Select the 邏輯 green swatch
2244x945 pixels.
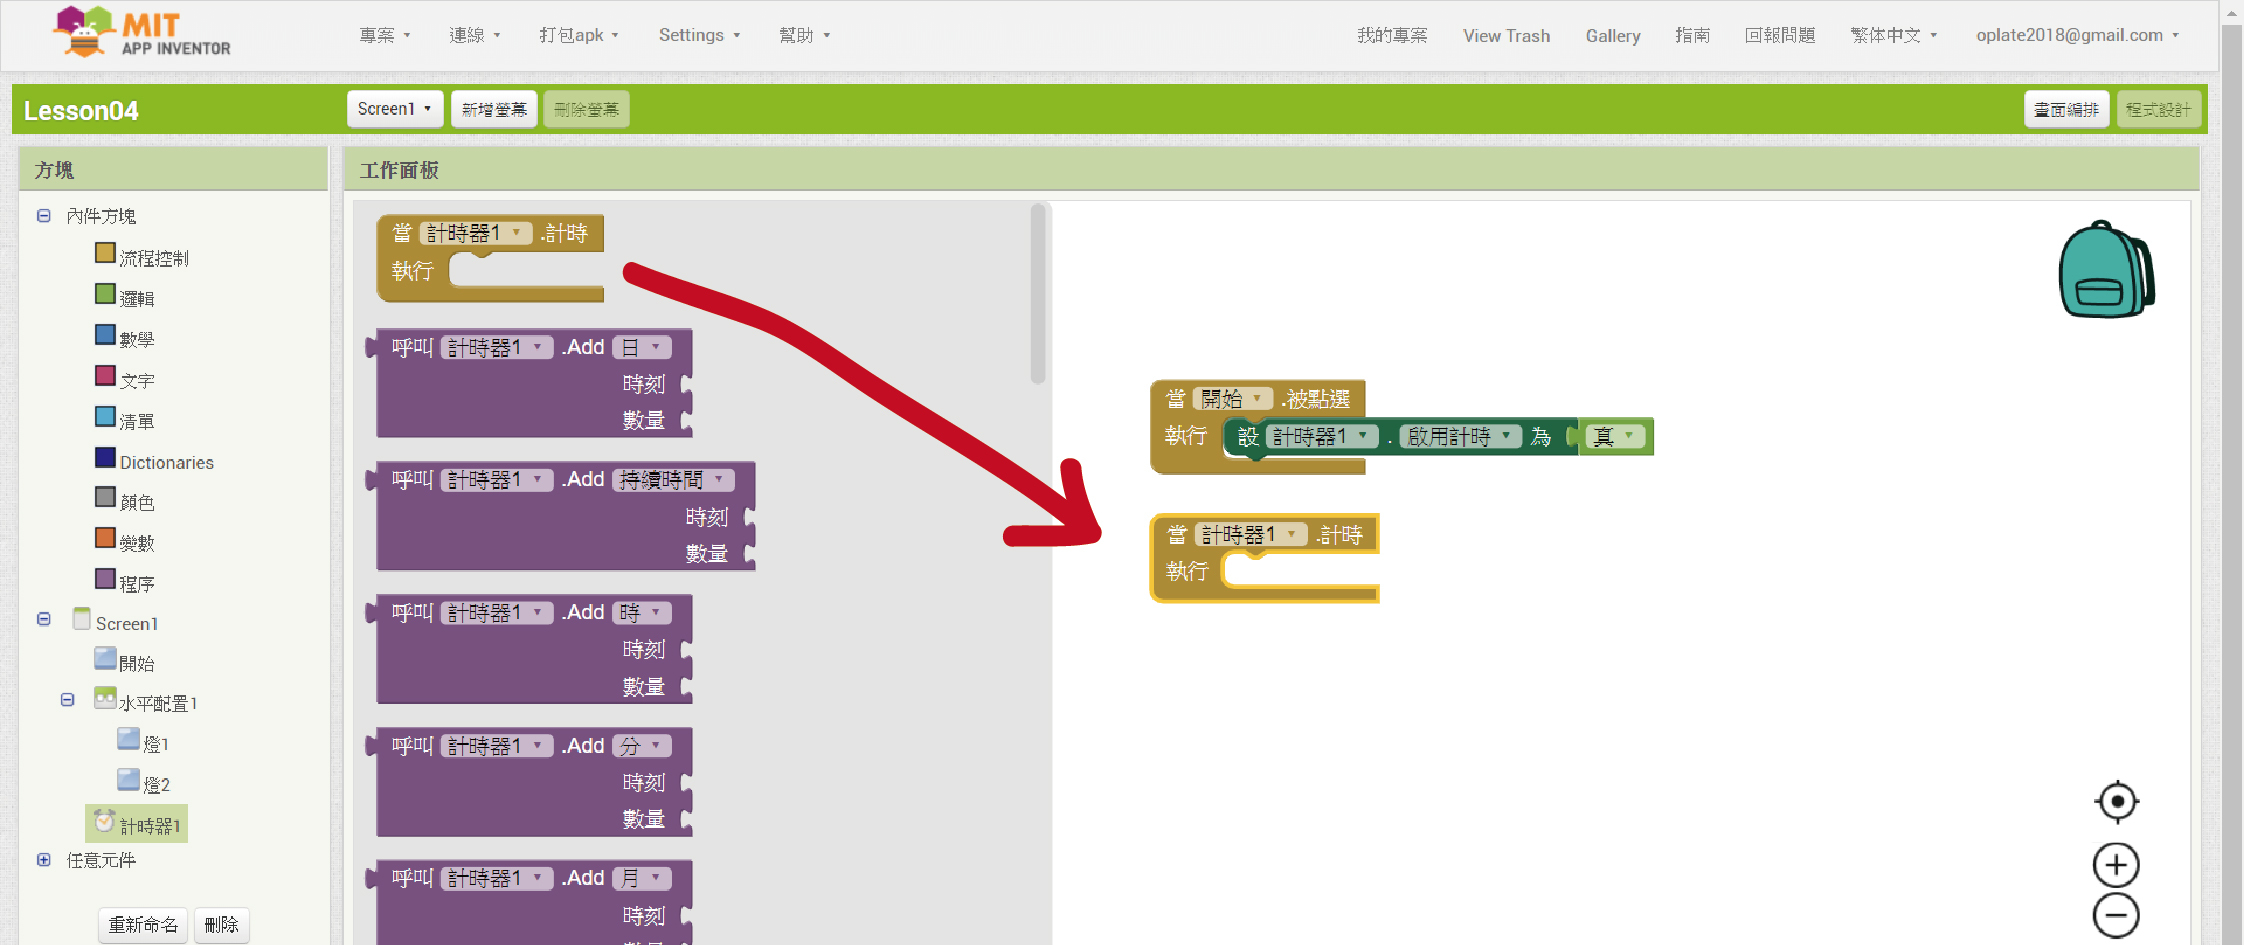(105, 294)
